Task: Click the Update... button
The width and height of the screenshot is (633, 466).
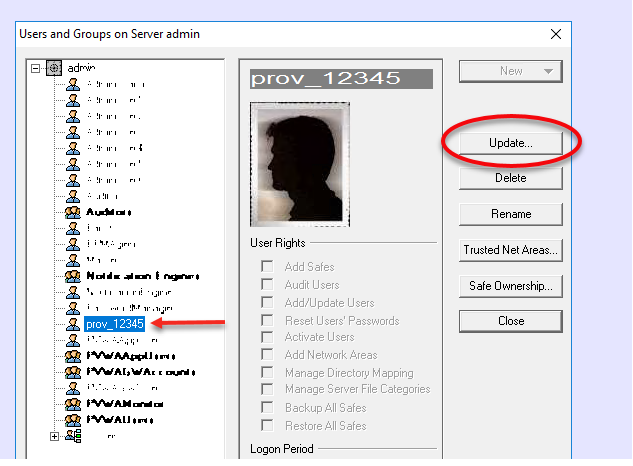Action: point(511,143)
